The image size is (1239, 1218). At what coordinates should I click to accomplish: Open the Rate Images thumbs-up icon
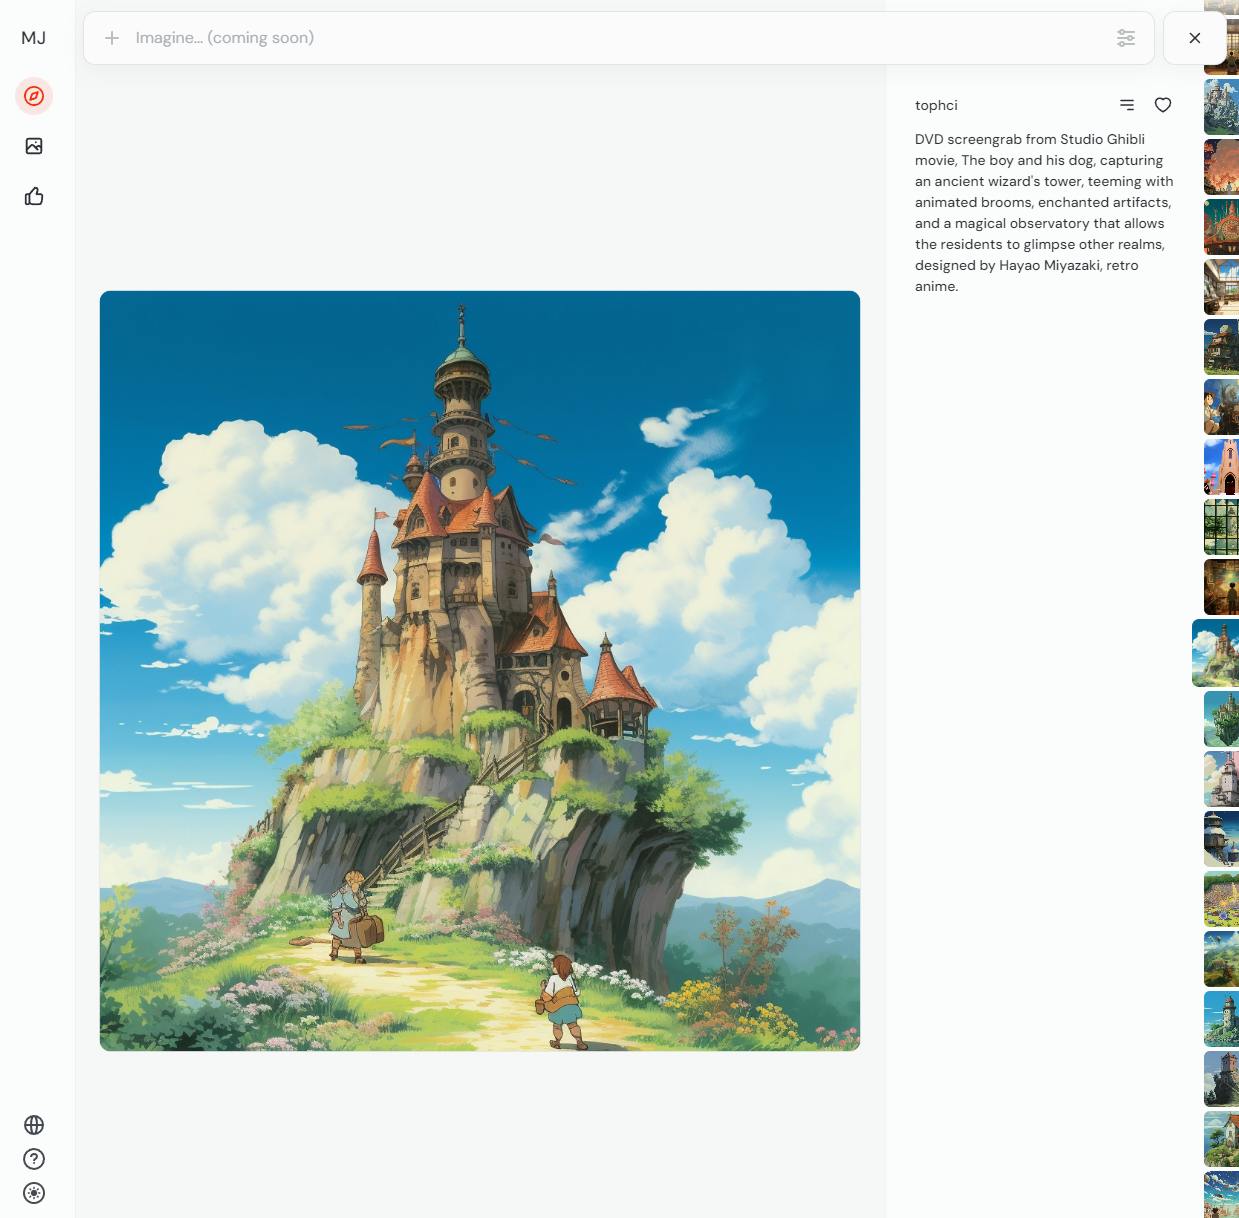tap(34, 196)
